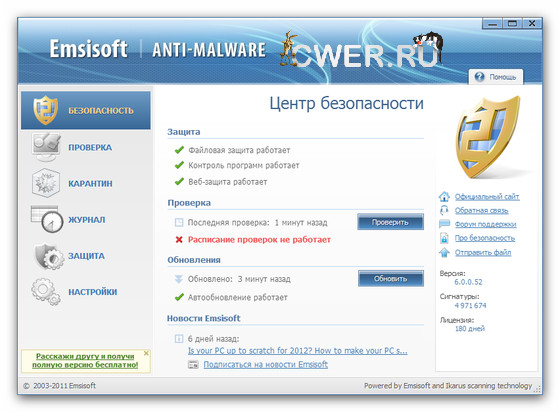Click the green check next to Контроль программ
The image size is (560, 412).
[x=179, y=165]
